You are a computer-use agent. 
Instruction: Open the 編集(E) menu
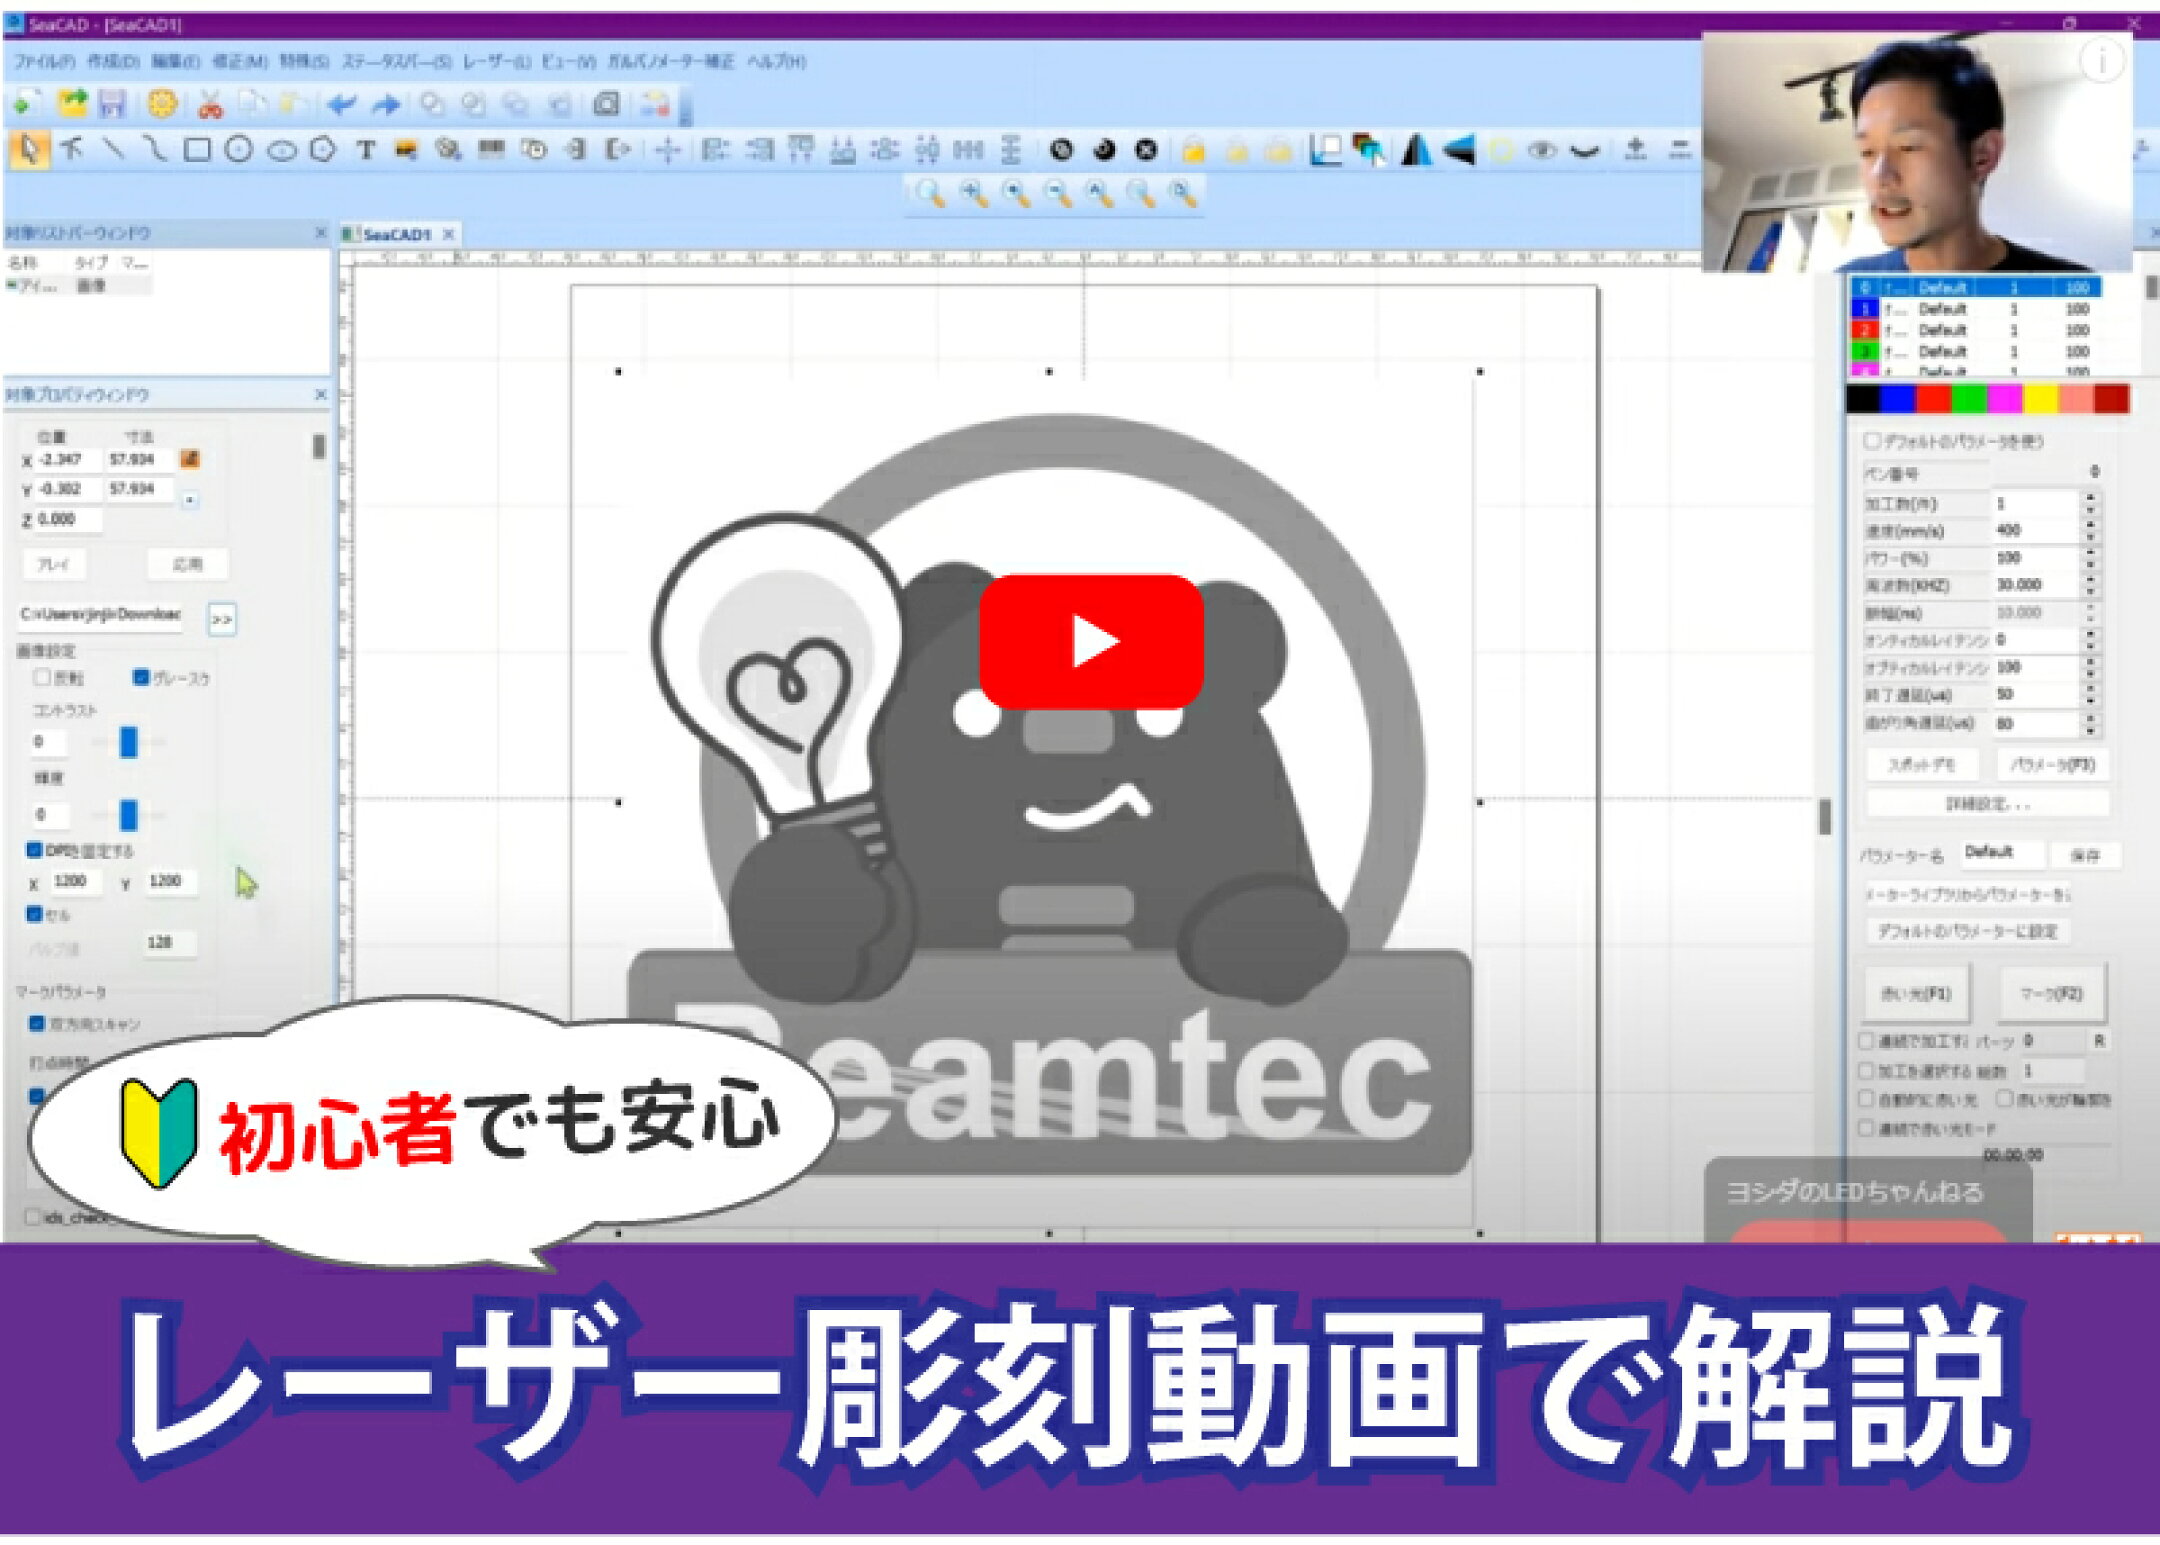[x=176, y=62]
